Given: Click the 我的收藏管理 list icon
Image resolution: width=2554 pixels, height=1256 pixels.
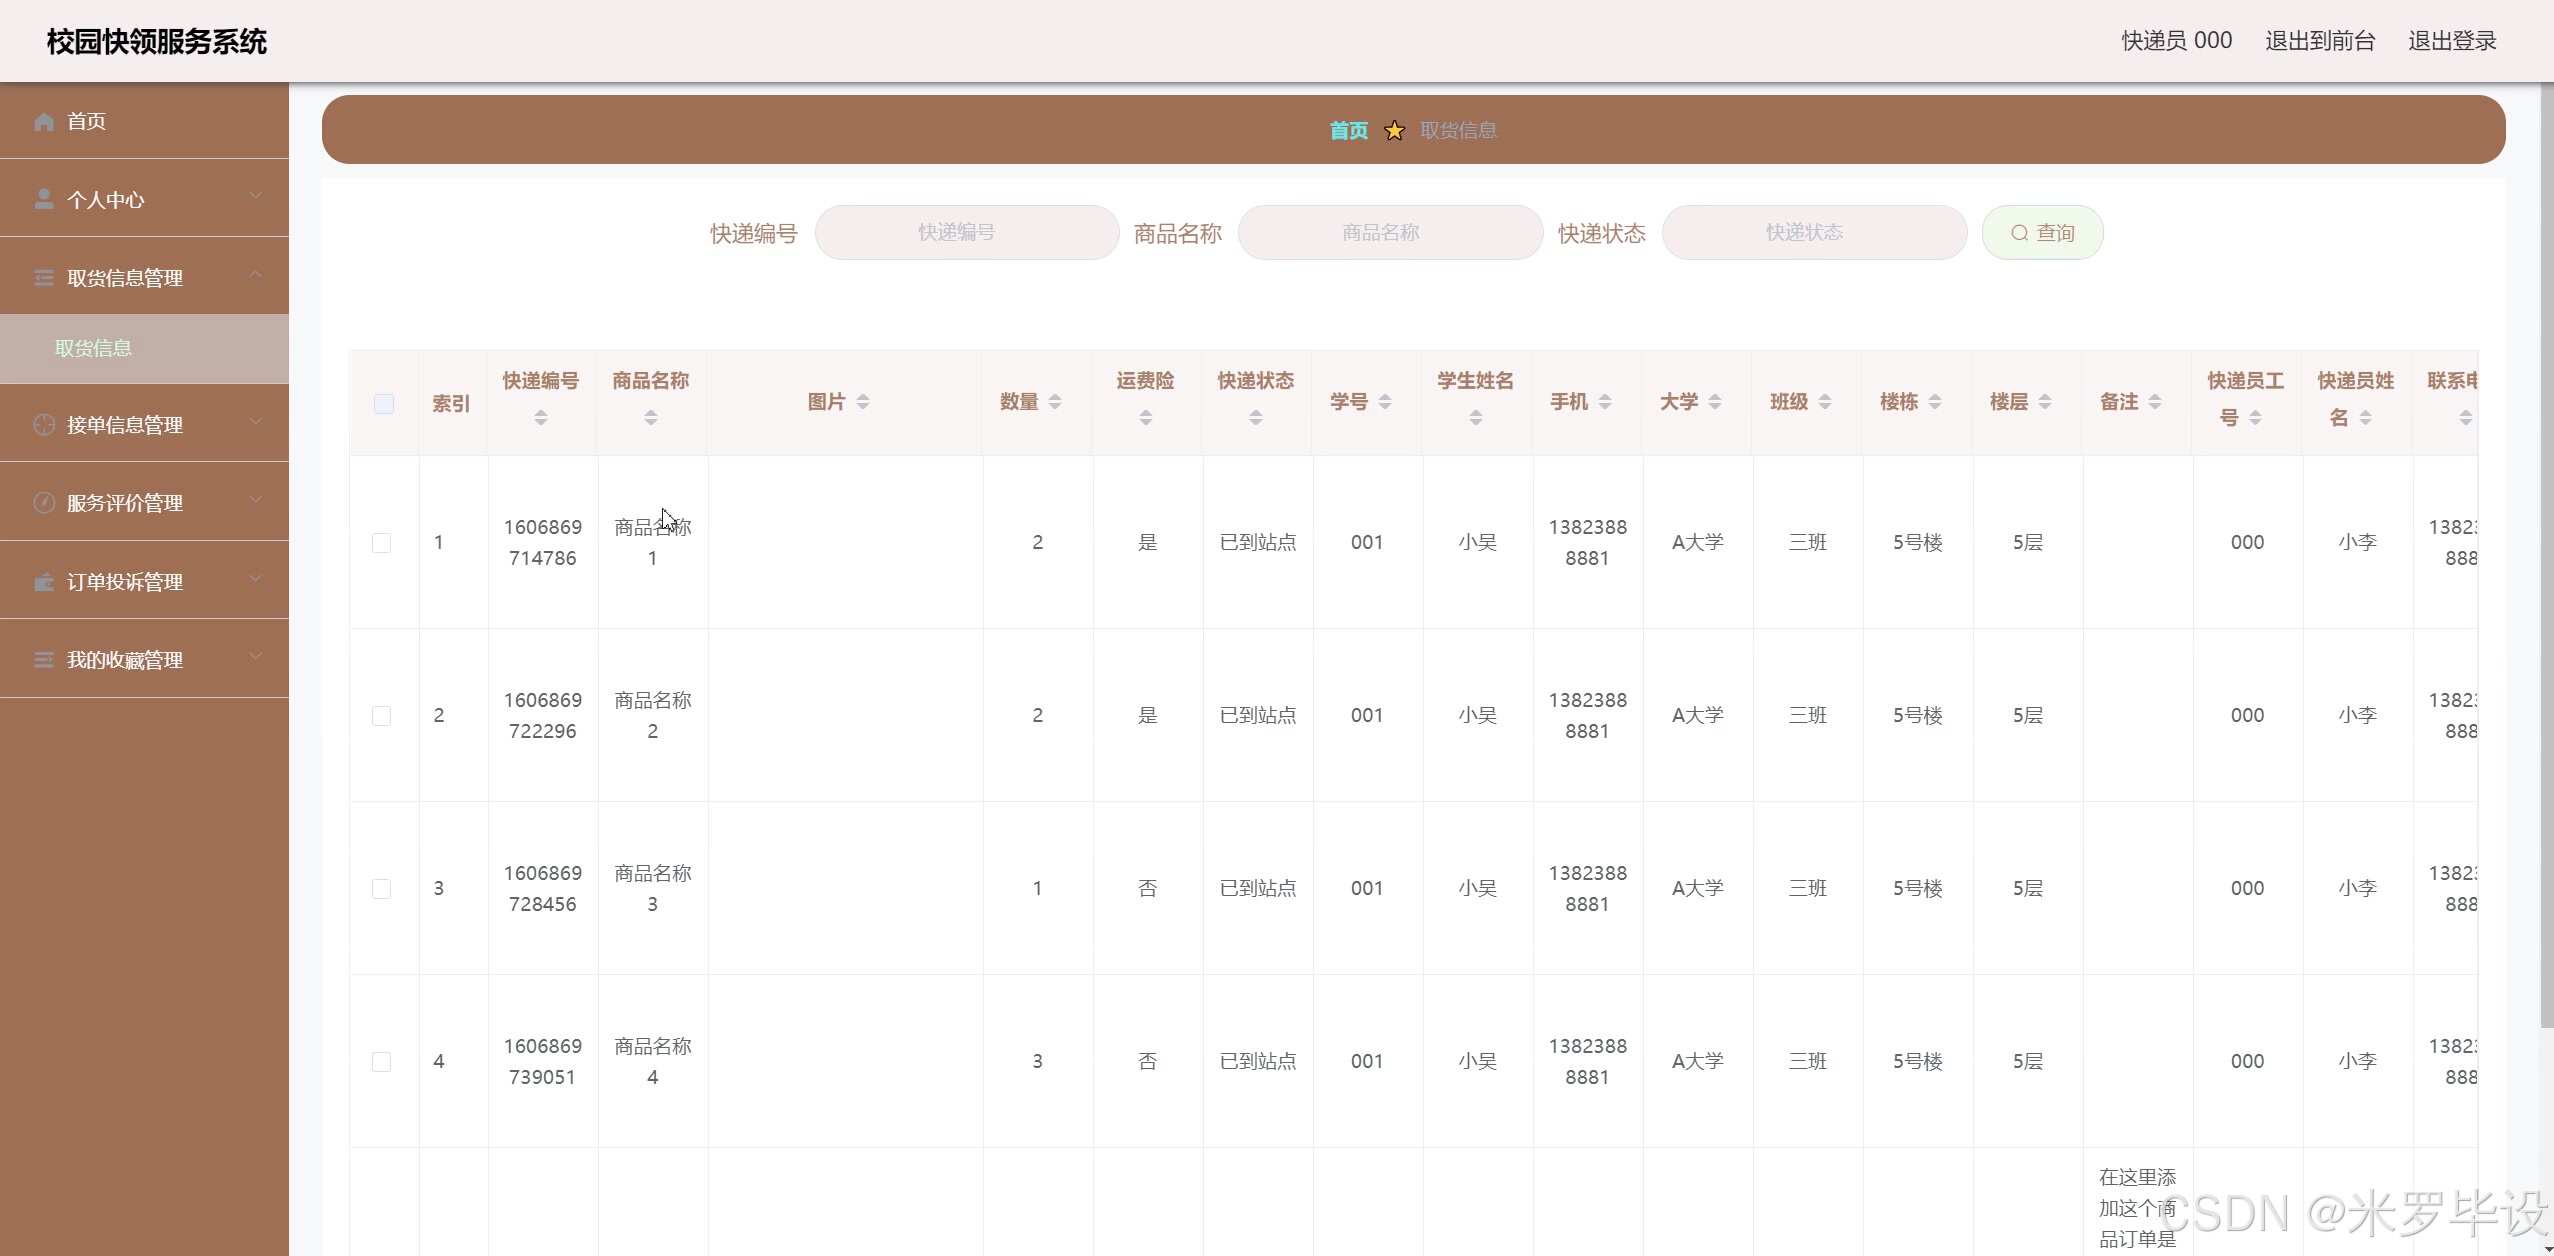Looking at the screenshot, I should click(x=44, y=660).
